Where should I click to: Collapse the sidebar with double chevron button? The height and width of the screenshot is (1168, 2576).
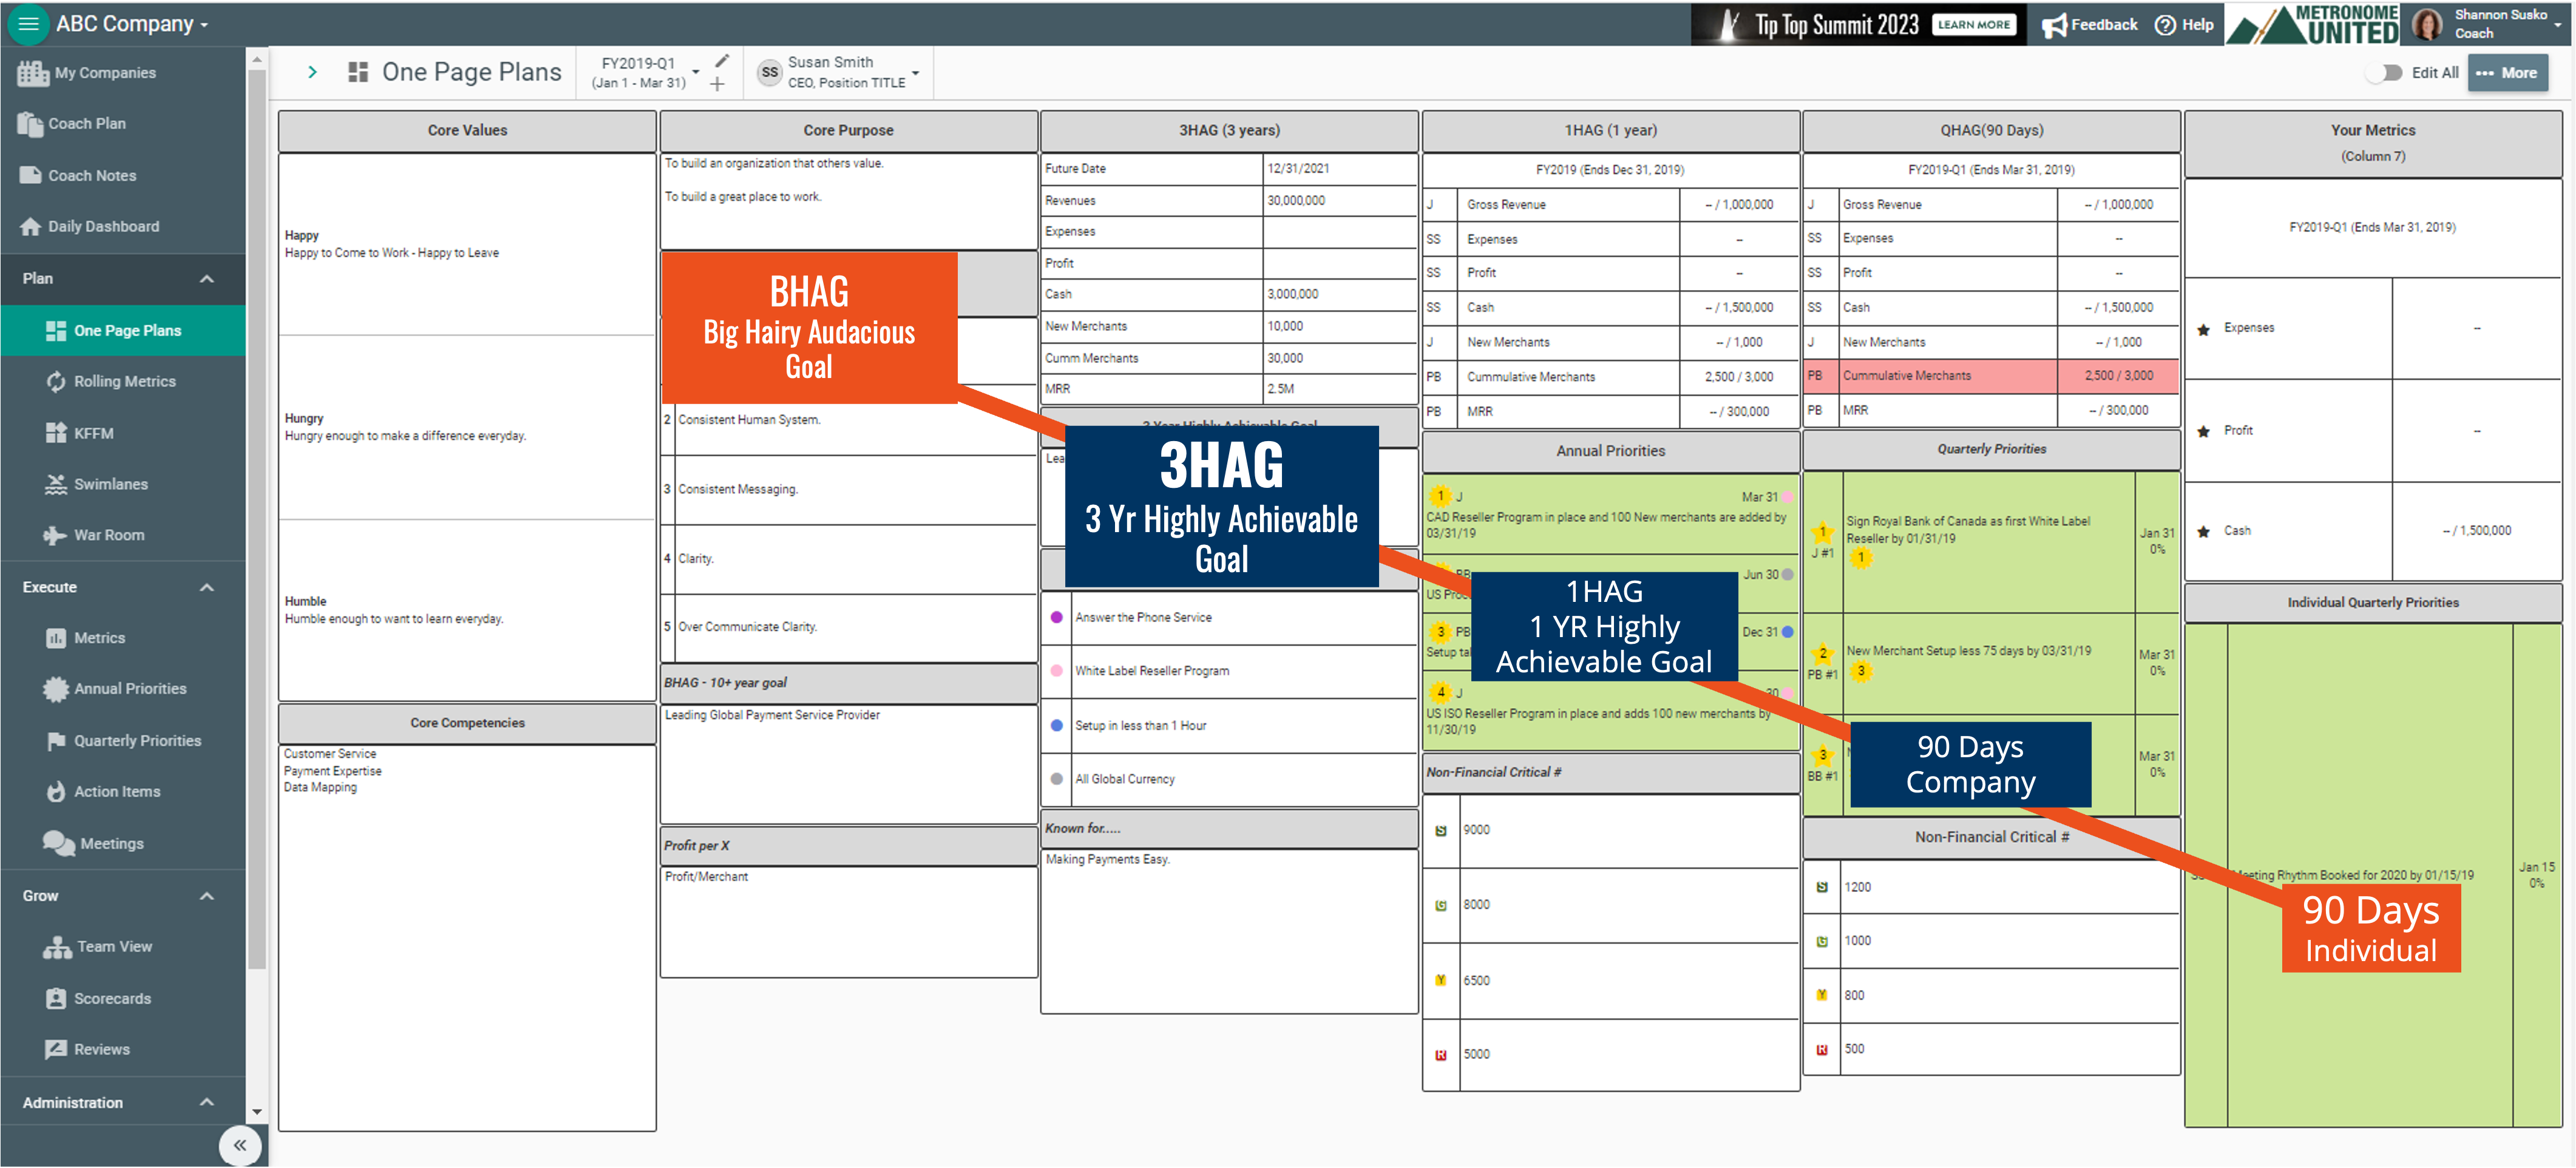point(240,1146)
